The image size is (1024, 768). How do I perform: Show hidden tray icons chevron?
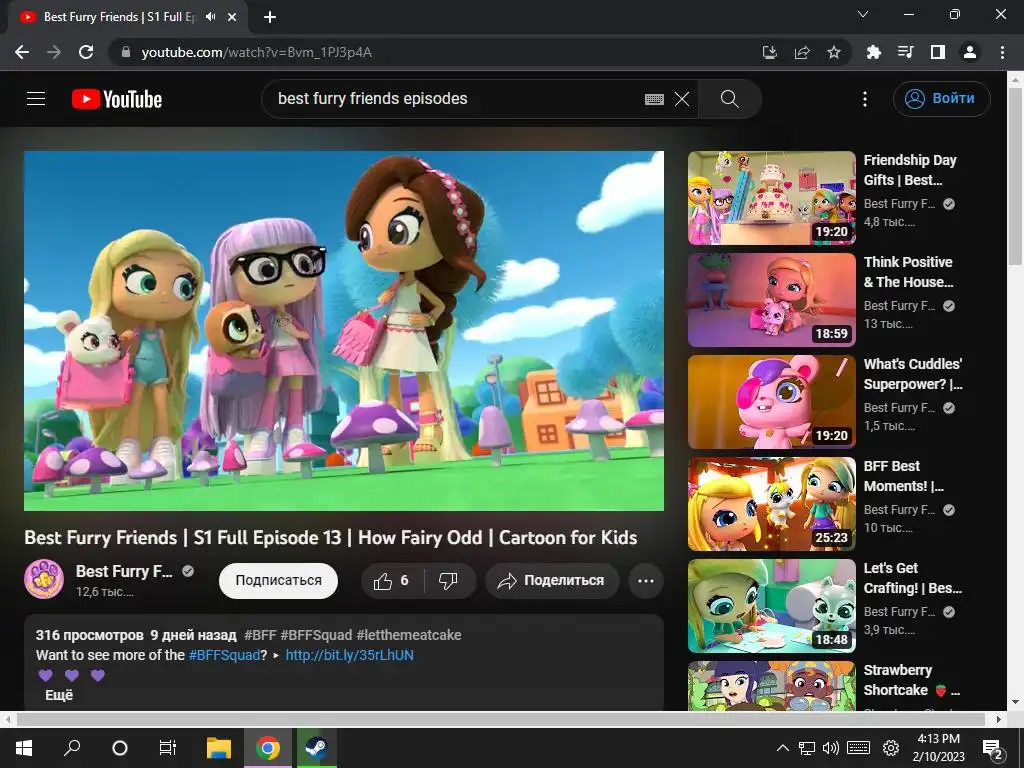pyautogui.click(x=782, y=748)
